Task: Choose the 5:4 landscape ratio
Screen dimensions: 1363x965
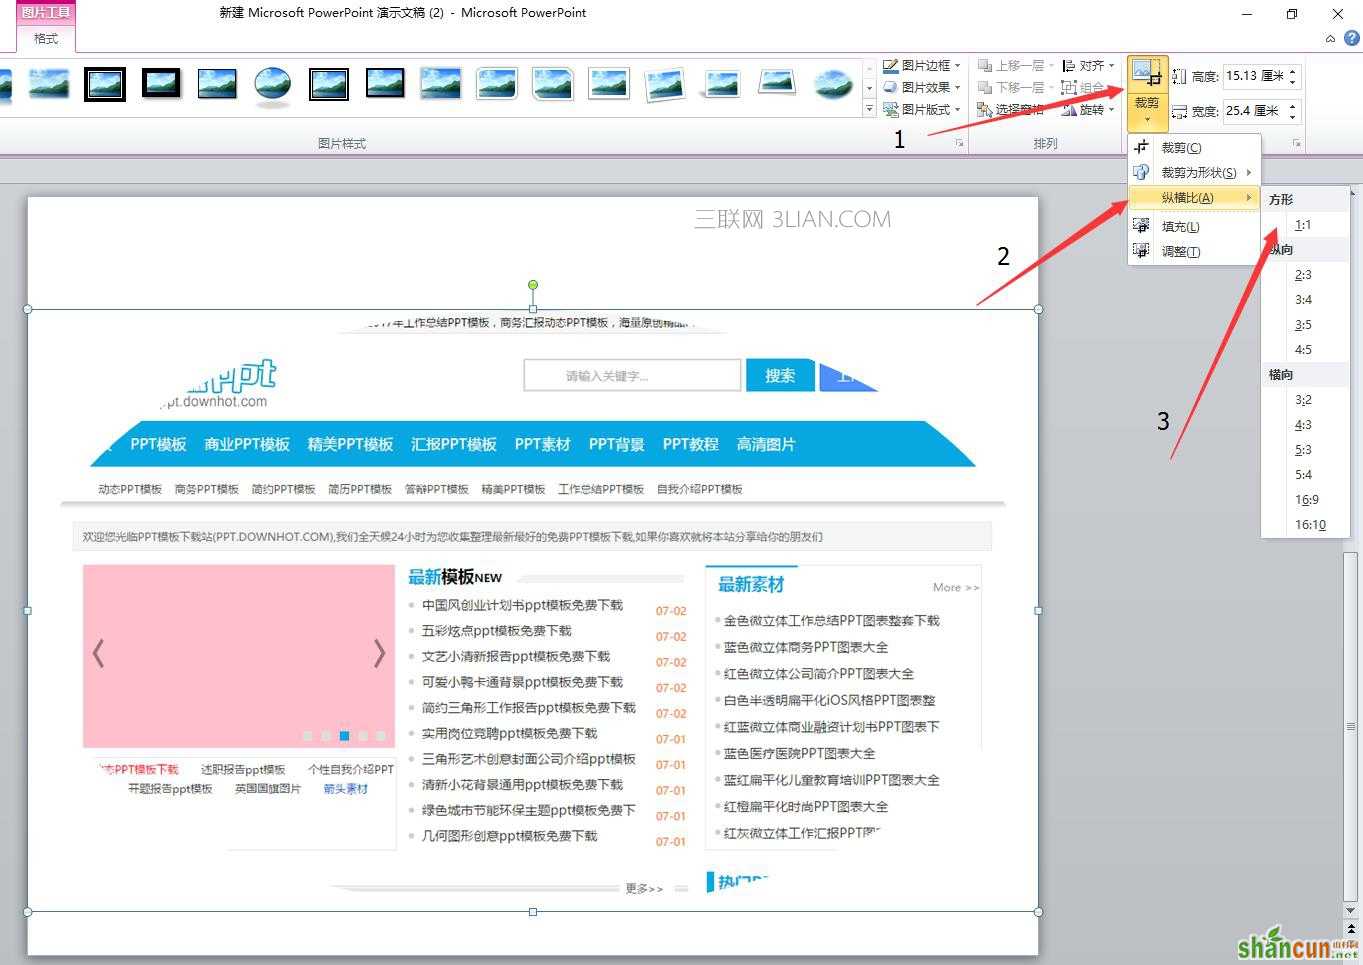Action: click(1304, 474)
